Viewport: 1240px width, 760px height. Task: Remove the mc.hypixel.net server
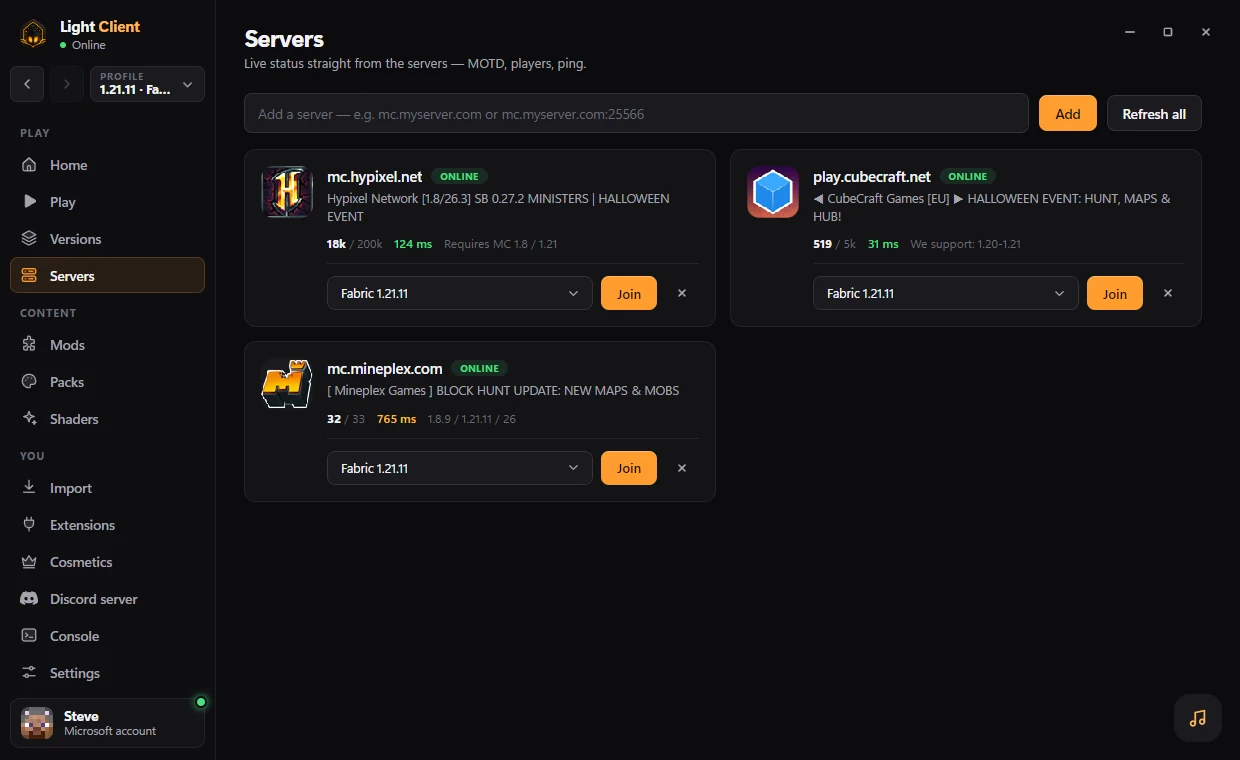pyautogui.click(x=682, y=293)
